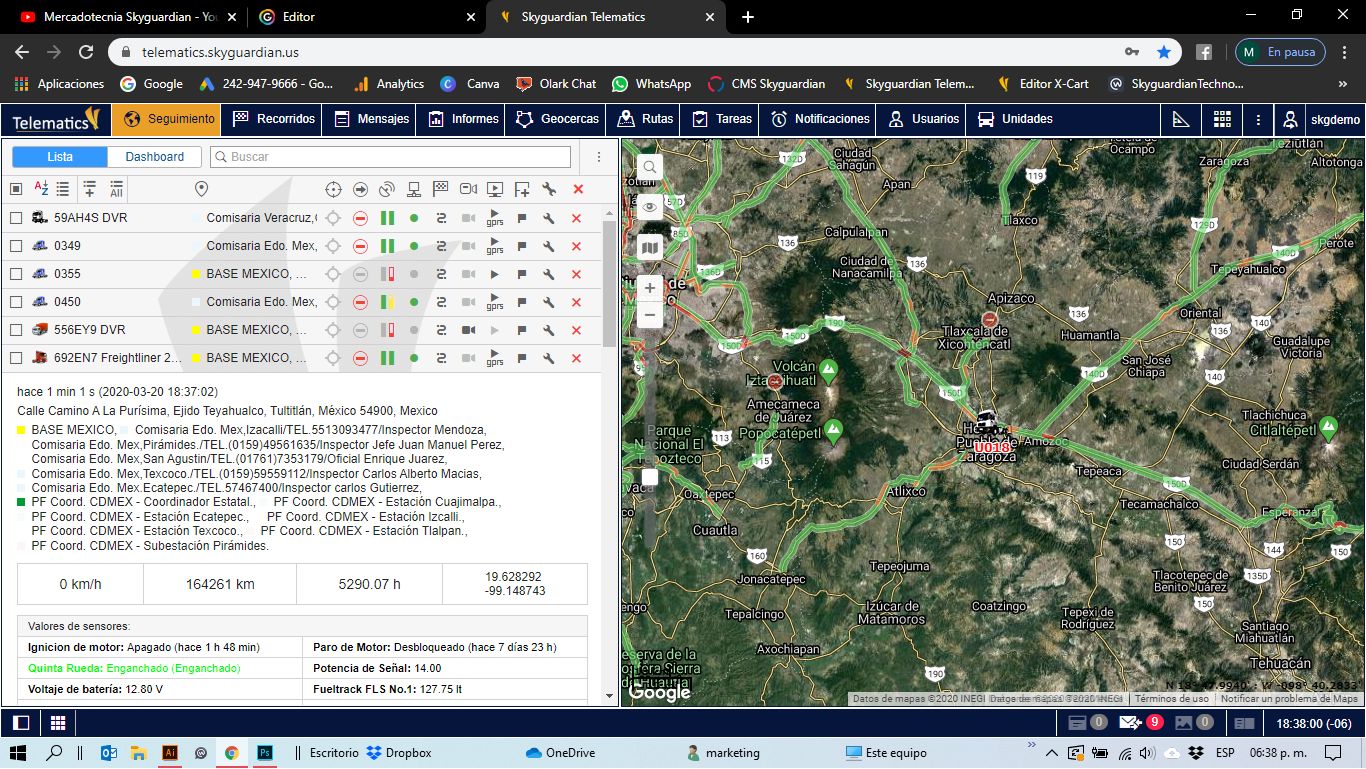
Task: Zoom in the map with plus button
Action: (650, 288)
